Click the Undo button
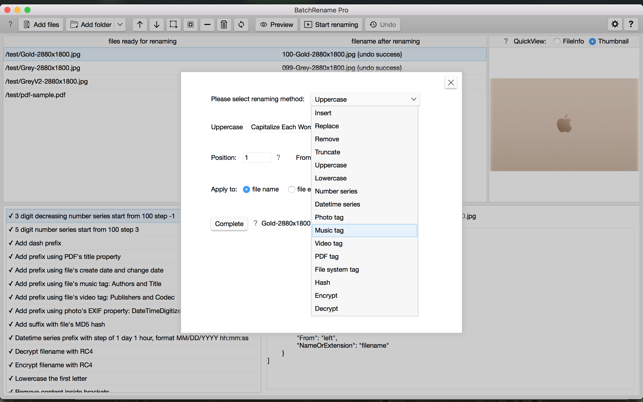Viewport: 643px width, 402px height. (383, 25)
